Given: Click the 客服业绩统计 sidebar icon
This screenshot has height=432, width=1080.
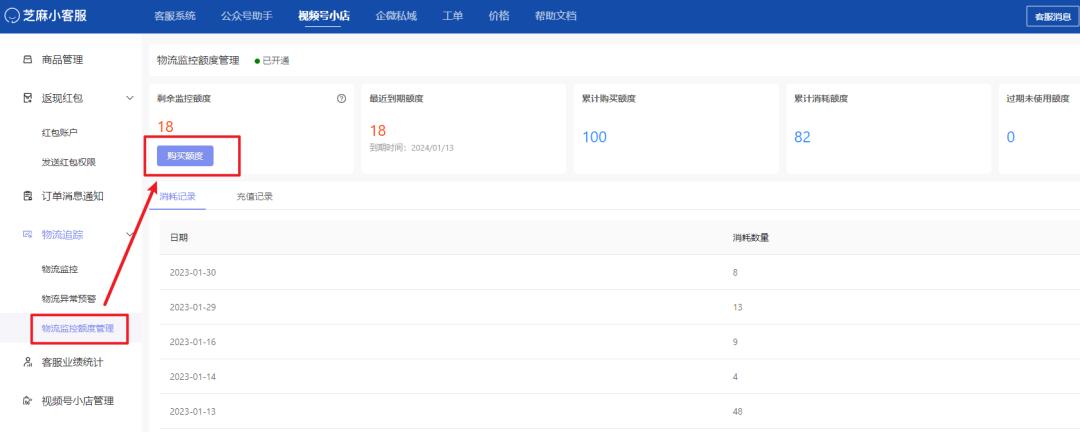Looking at the screenshot, I should tap(27, 362).
